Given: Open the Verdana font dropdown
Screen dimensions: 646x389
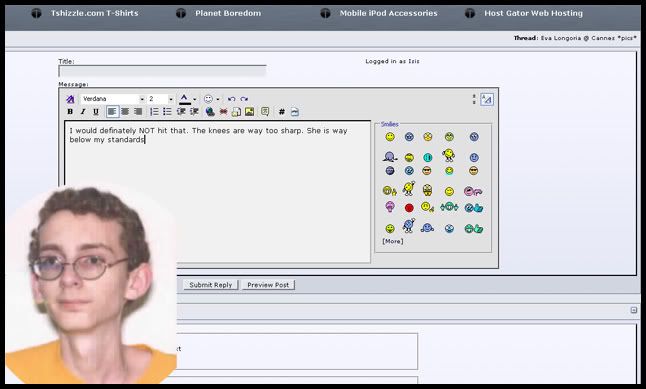Looking at the screenshot, I should 113,99.
